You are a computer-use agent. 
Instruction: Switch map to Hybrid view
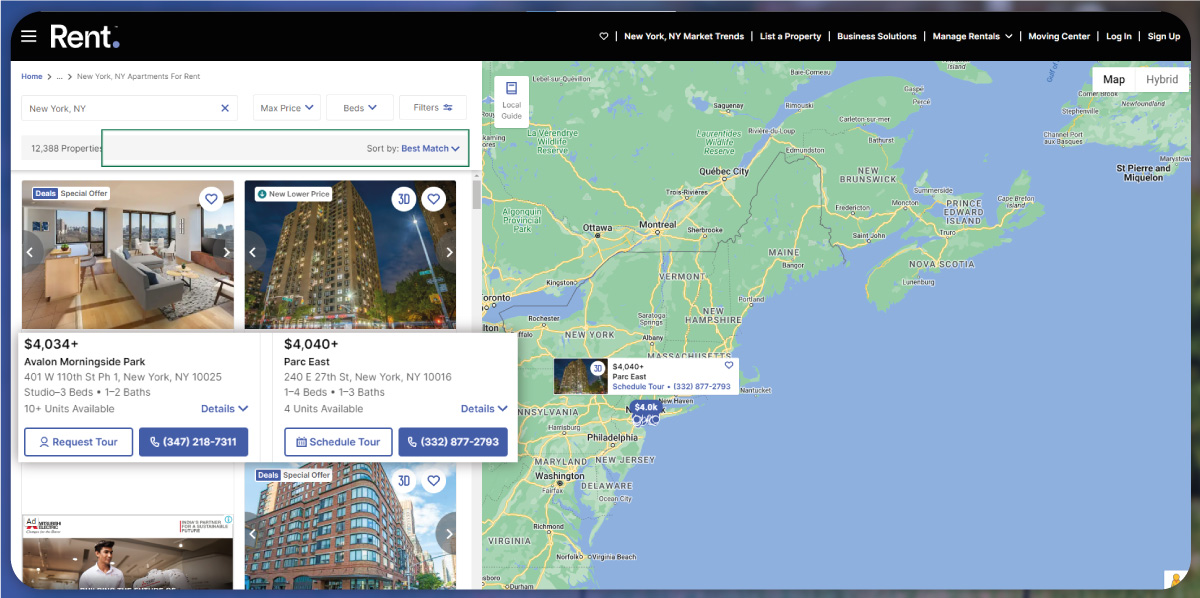click(1162, 80)
